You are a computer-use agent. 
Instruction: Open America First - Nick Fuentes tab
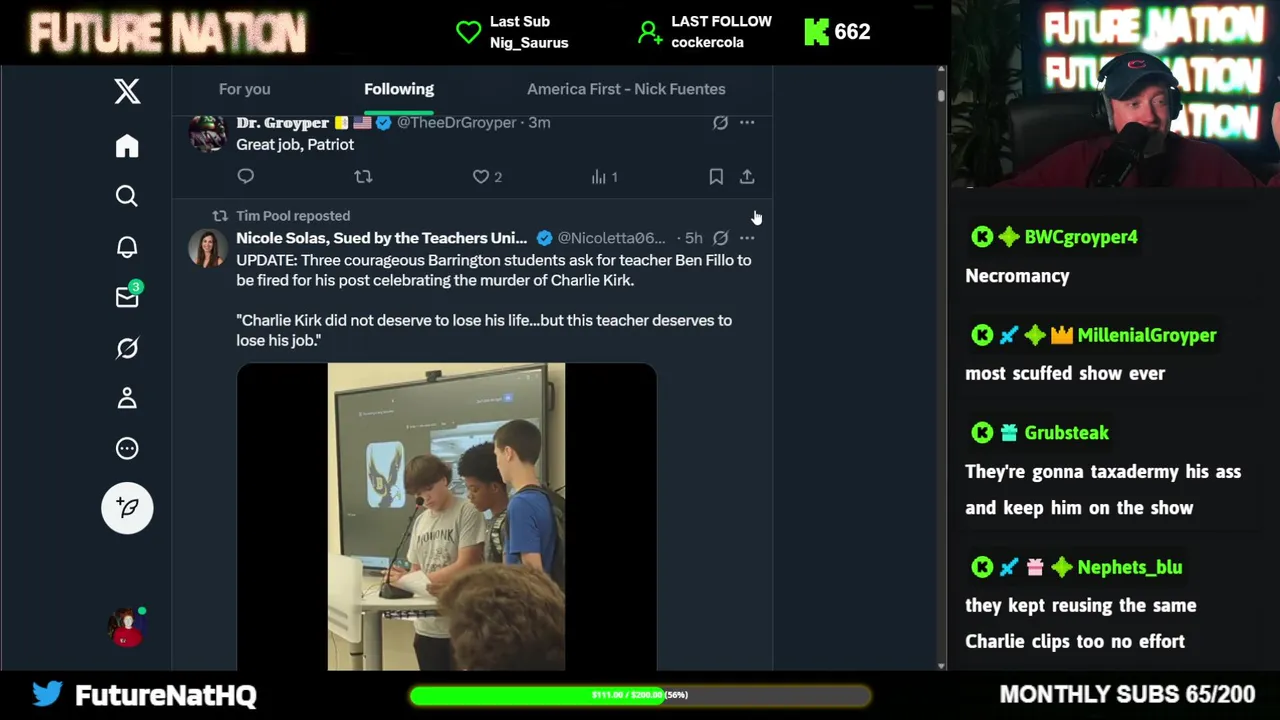(626, 89)
